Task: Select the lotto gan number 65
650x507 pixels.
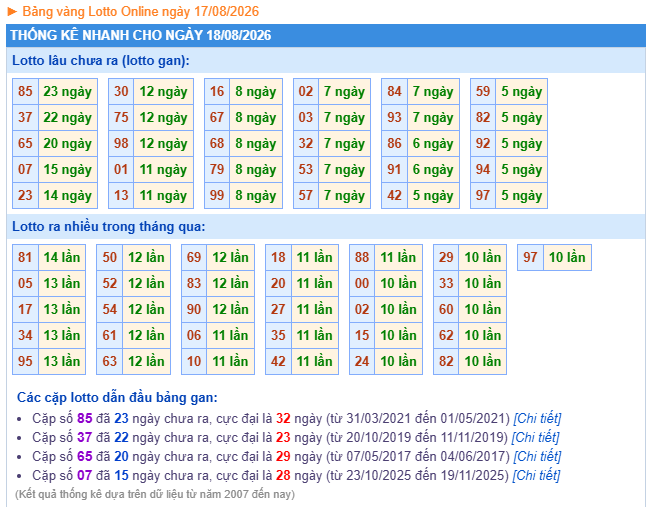Action: pos(25,143)
